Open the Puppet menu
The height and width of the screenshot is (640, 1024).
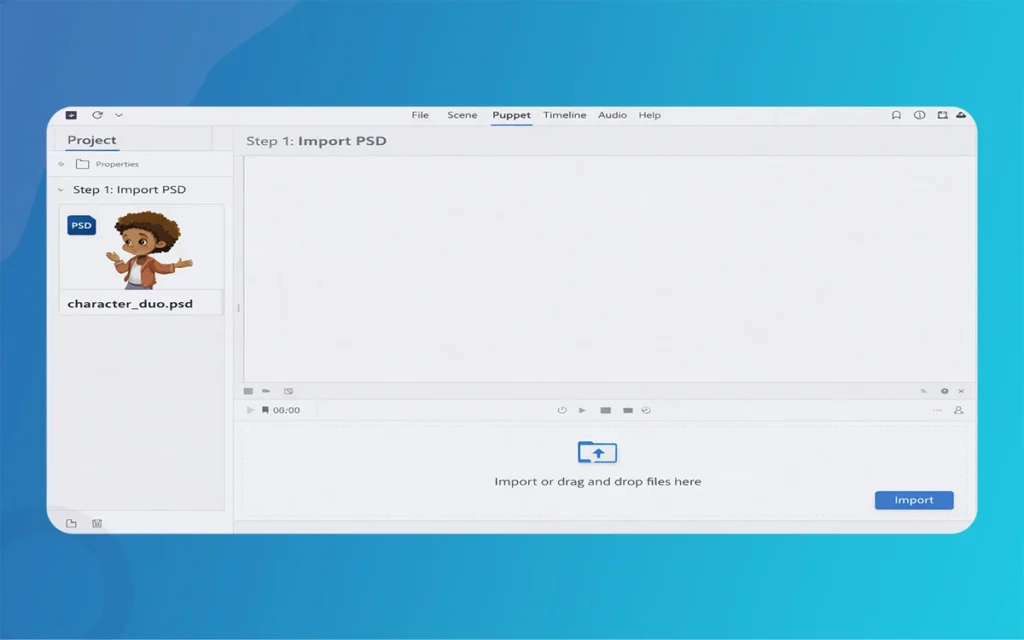(511, 115)
